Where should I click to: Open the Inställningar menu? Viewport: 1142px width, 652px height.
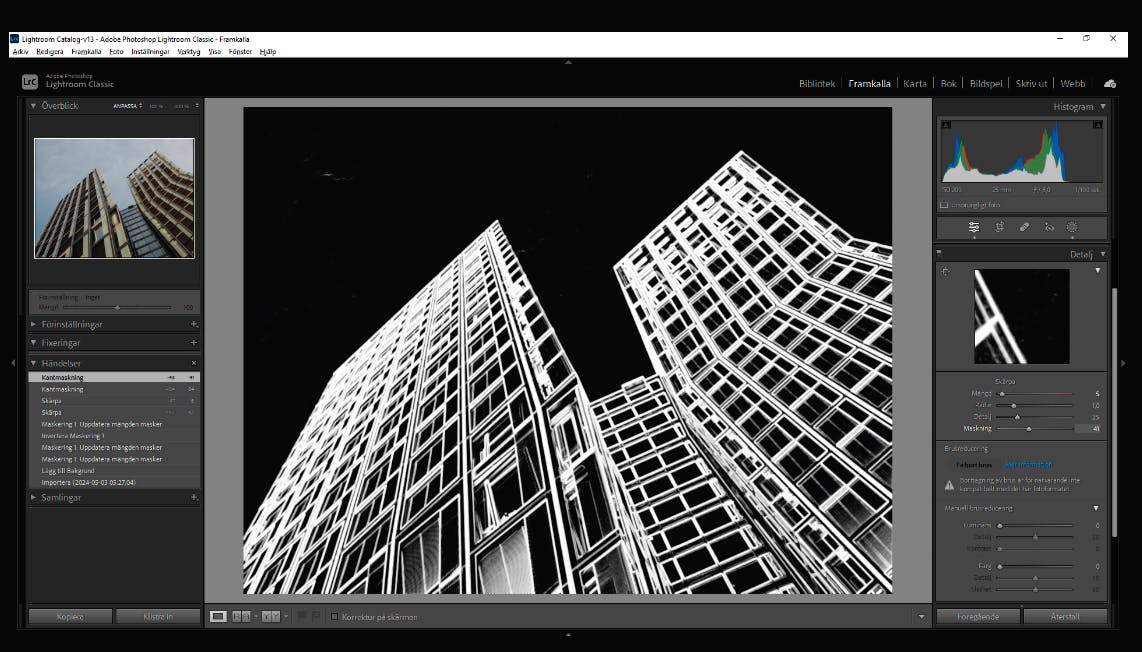pos(150,52)
